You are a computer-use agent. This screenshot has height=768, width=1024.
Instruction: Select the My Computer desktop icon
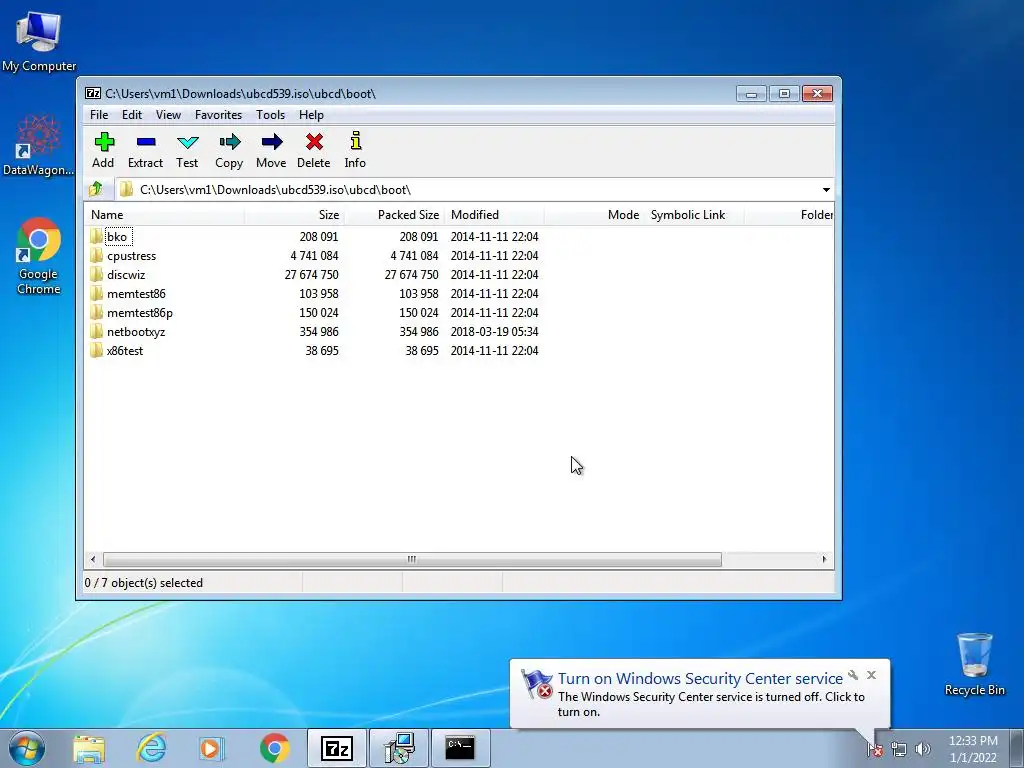pos(39,41)
